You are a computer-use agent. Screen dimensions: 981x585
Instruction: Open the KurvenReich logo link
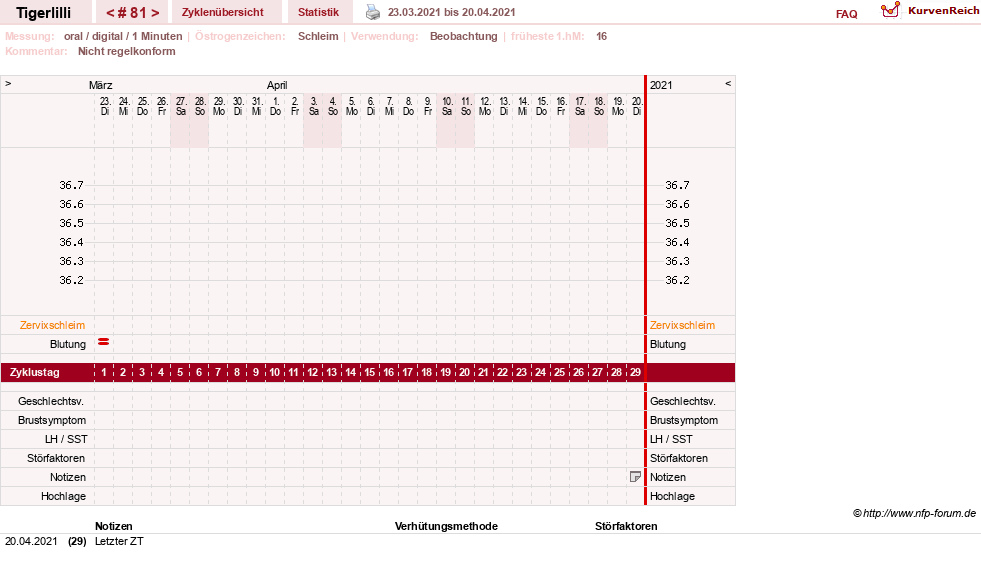click(930, 11)
